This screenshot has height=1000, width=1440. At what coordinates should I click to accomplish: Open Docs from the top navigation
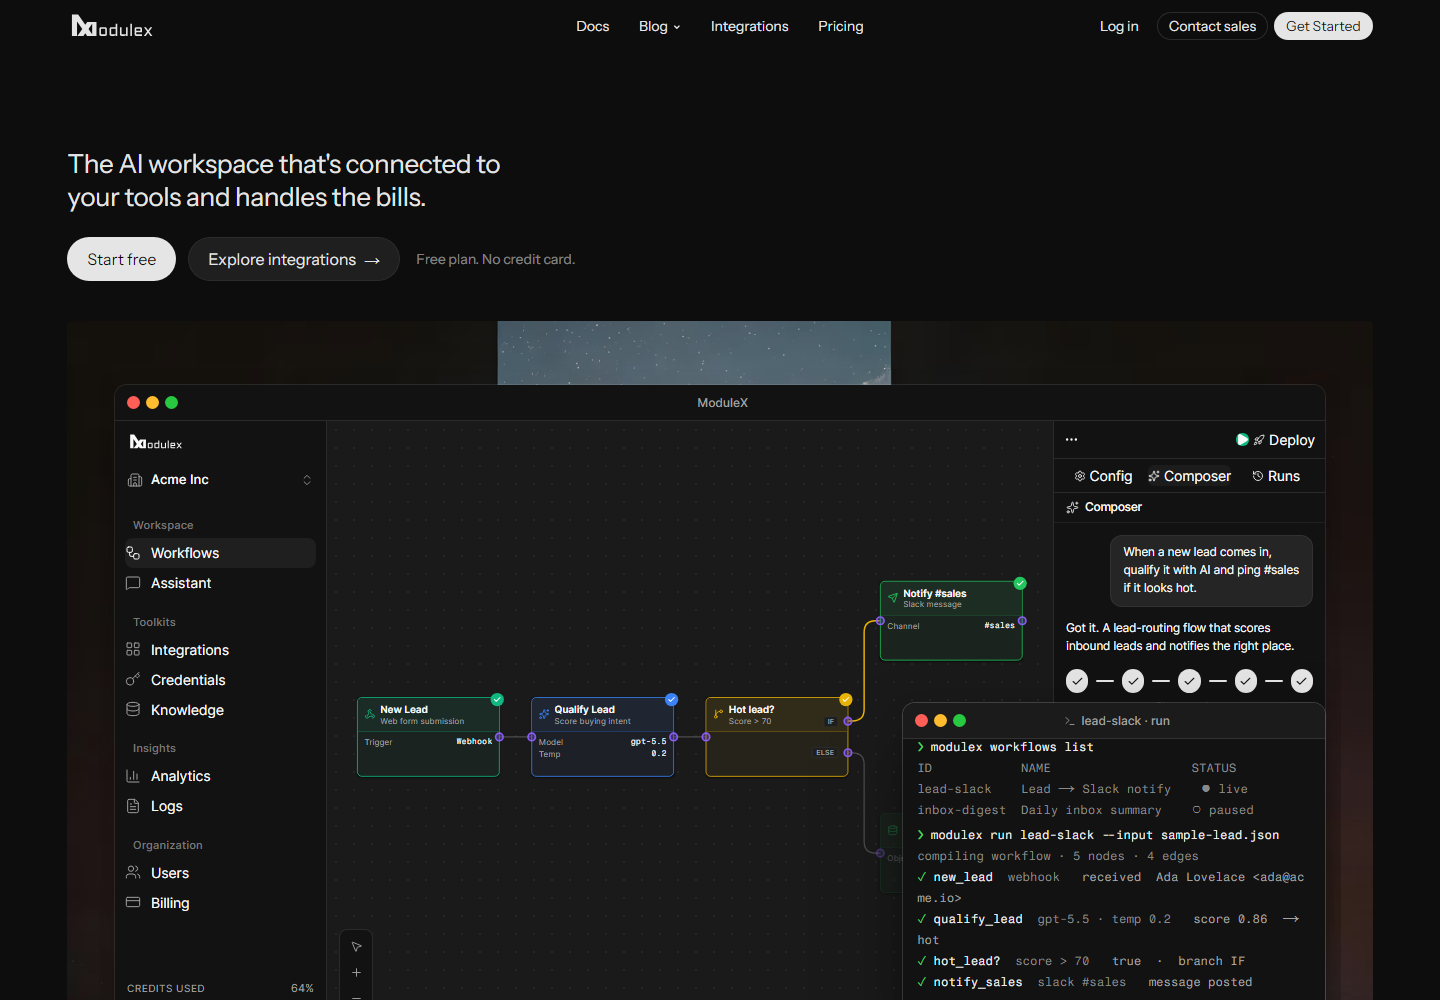[x=593, y=27]
